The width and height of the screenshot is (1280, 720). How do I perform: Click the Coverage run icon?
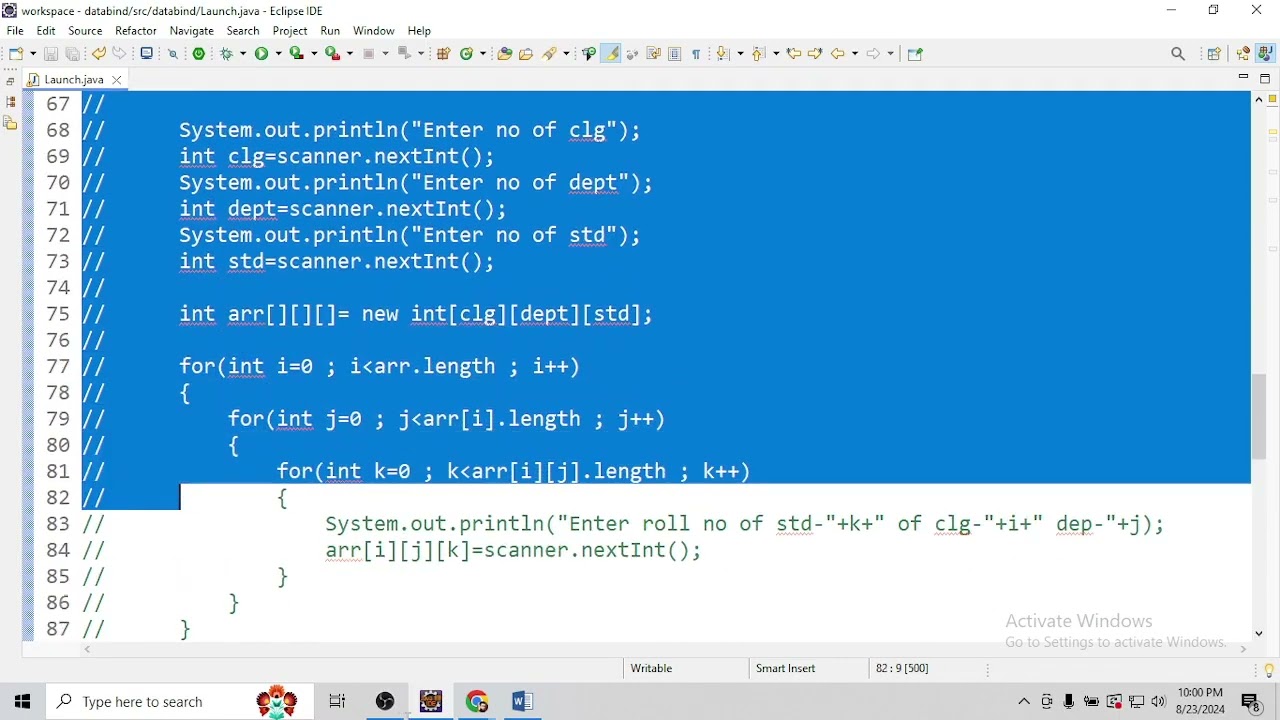(x=297, y=54)
